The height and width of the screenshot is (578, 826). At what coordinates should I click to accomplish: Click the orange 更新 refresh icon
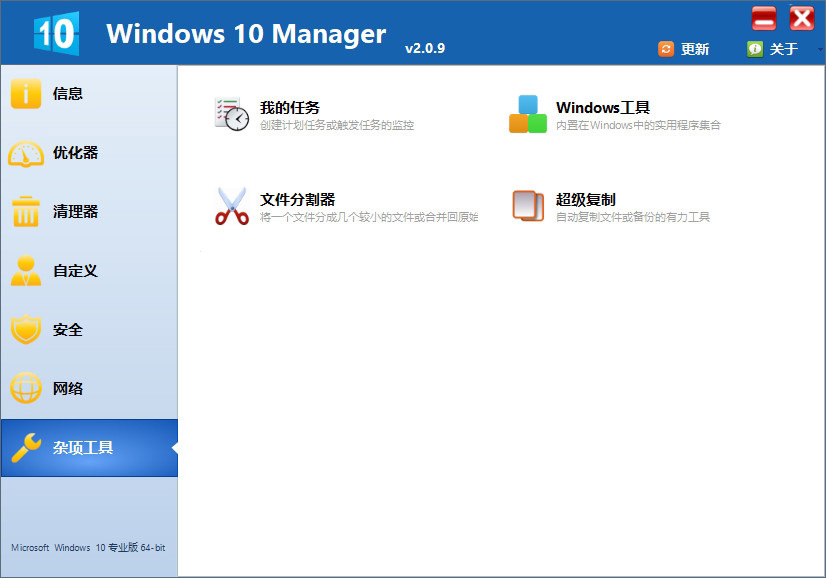pos(666,49)
